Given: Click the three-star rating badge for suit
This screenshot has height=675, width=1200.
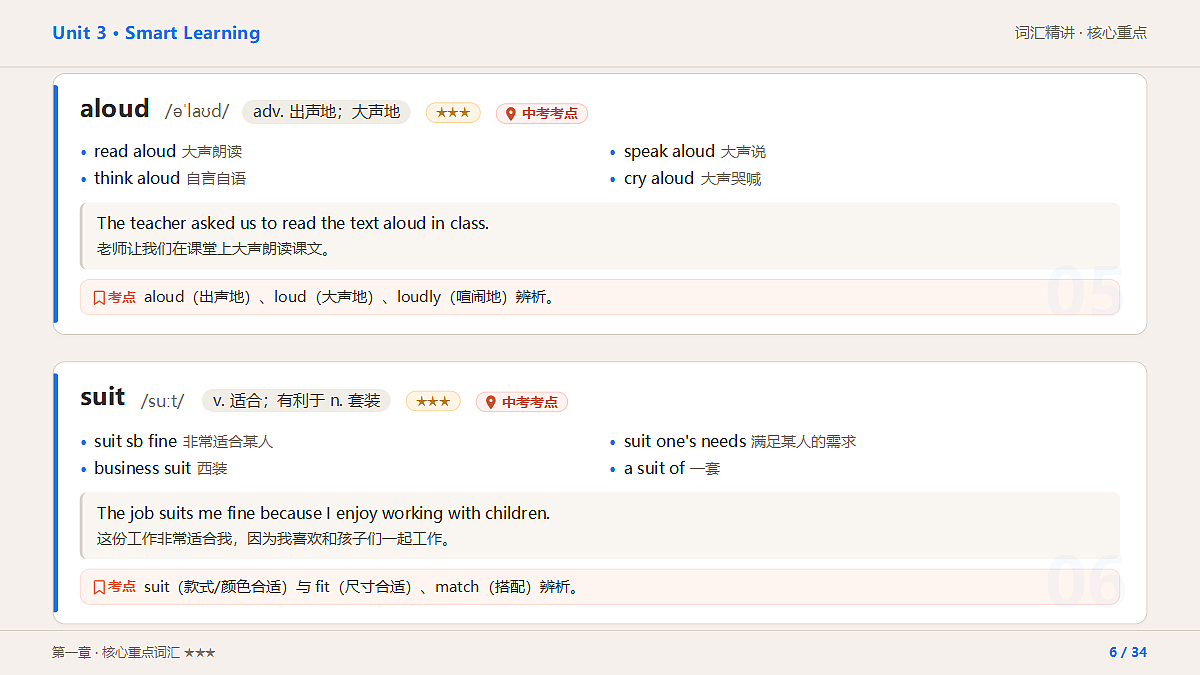Looking at the screenshot, I should (433, 402).
